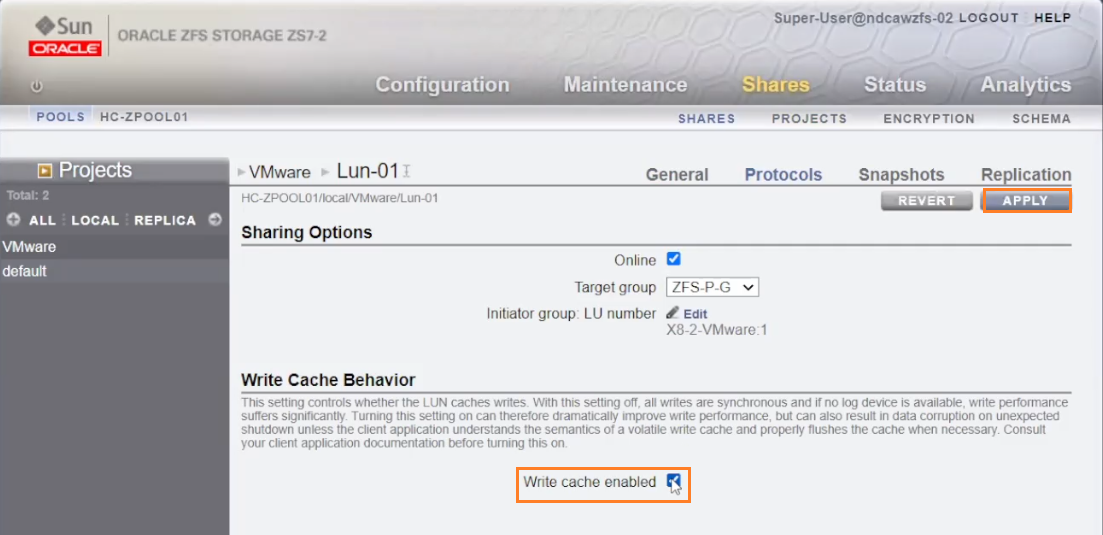Click the Total: 2 label
The height and width of the screenshot is (535, 1103).
tap(27, 195)
